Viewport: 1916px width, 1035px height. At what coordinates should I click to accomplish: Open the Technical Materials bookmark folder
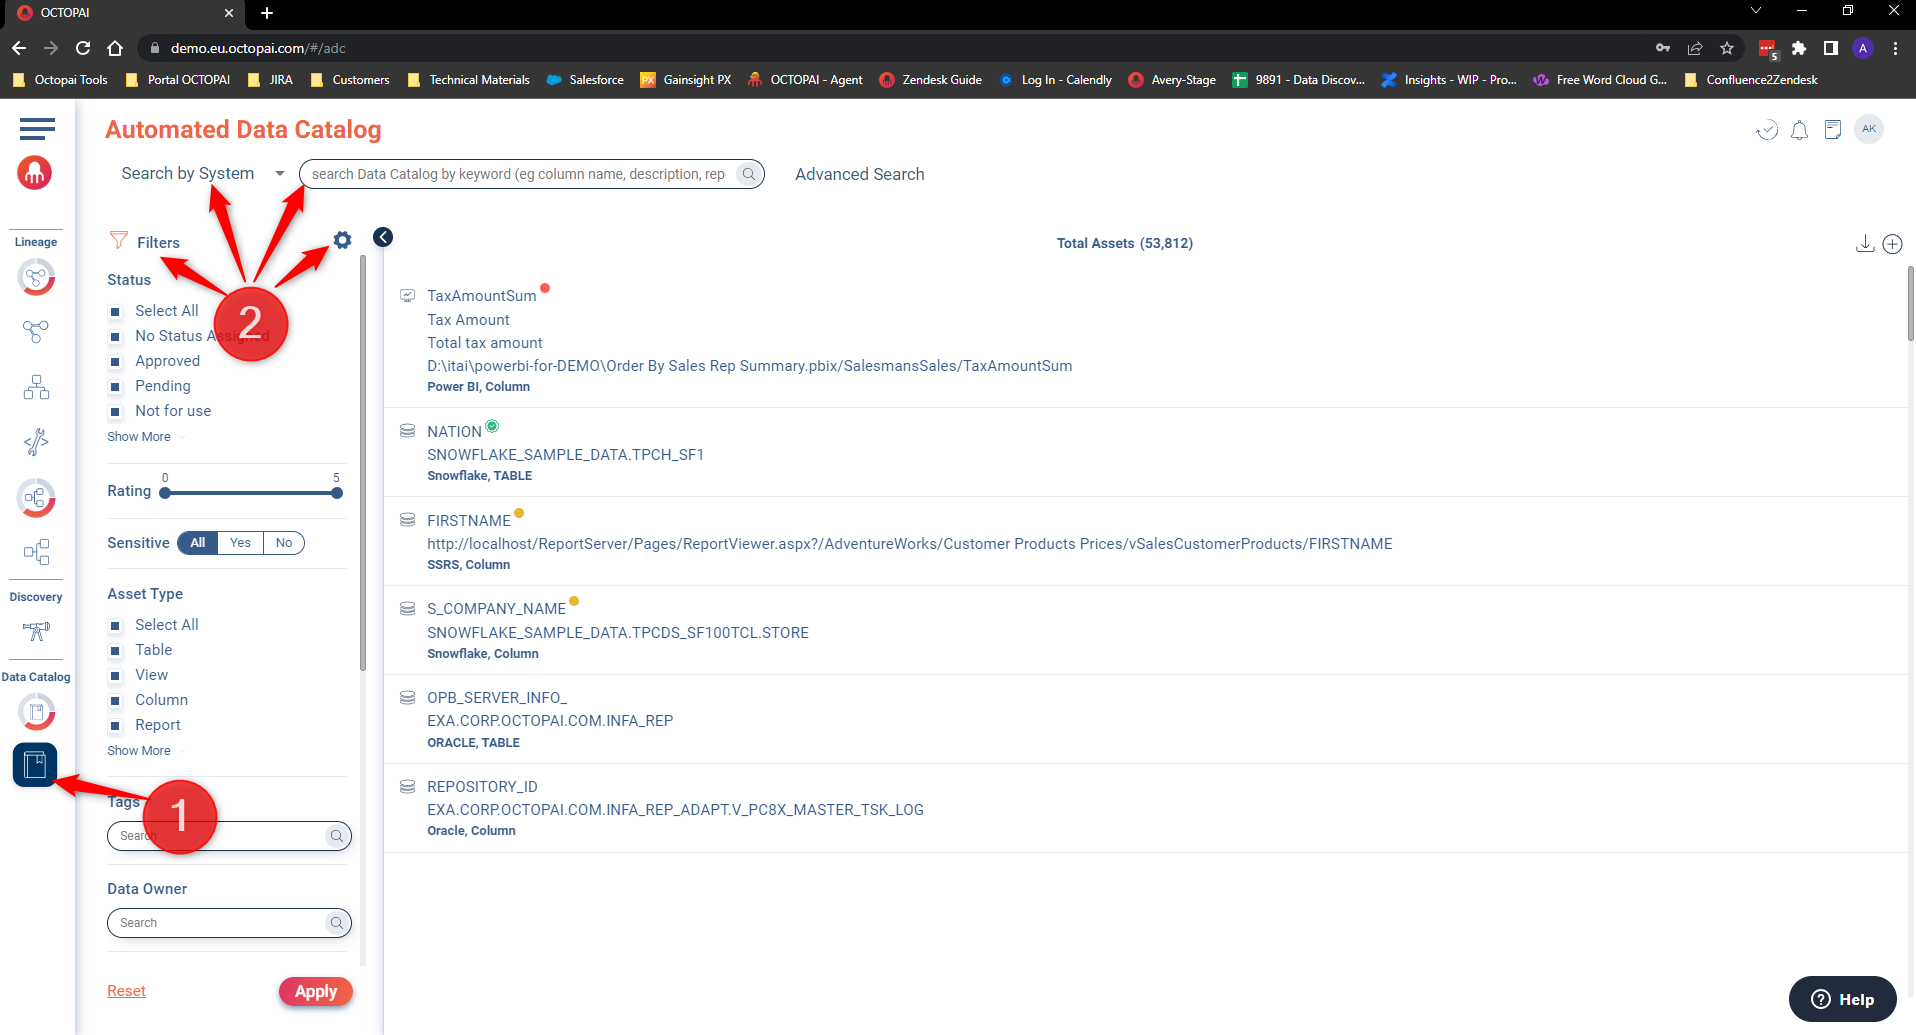[469, 80]
